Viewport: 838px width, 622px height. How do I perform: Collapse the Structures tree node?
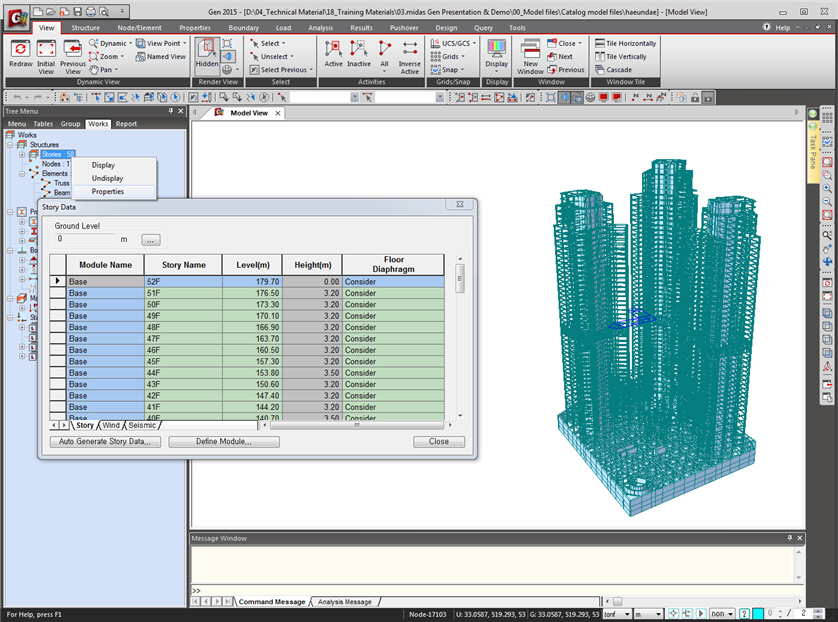(10, 145)
